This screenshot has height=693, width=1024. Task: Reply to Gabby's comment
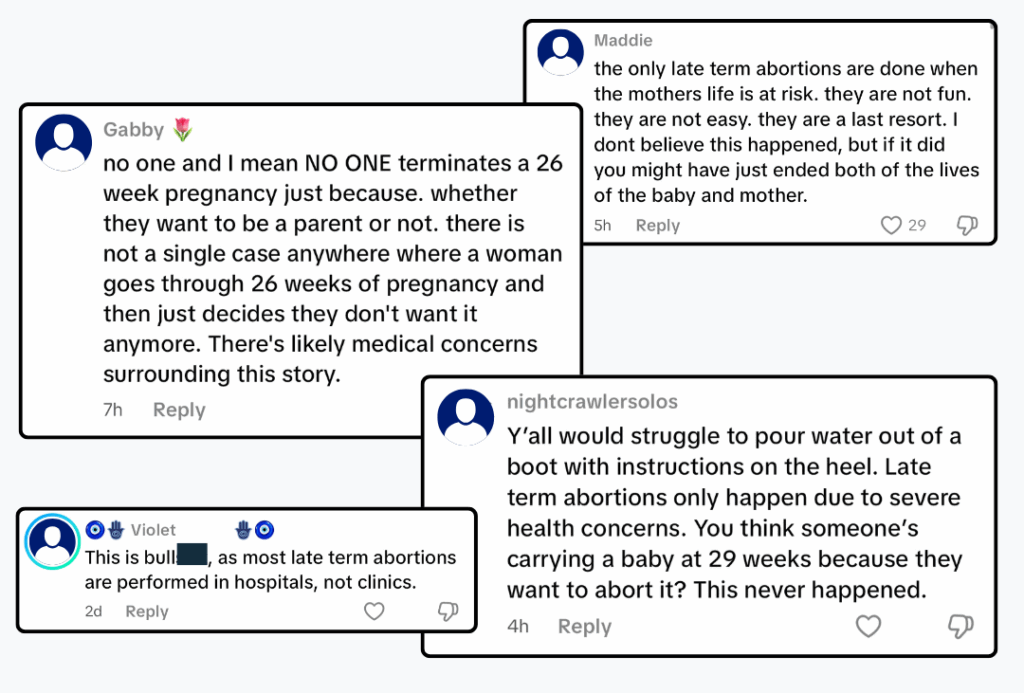pyautogui.click(x=179, y=410)
